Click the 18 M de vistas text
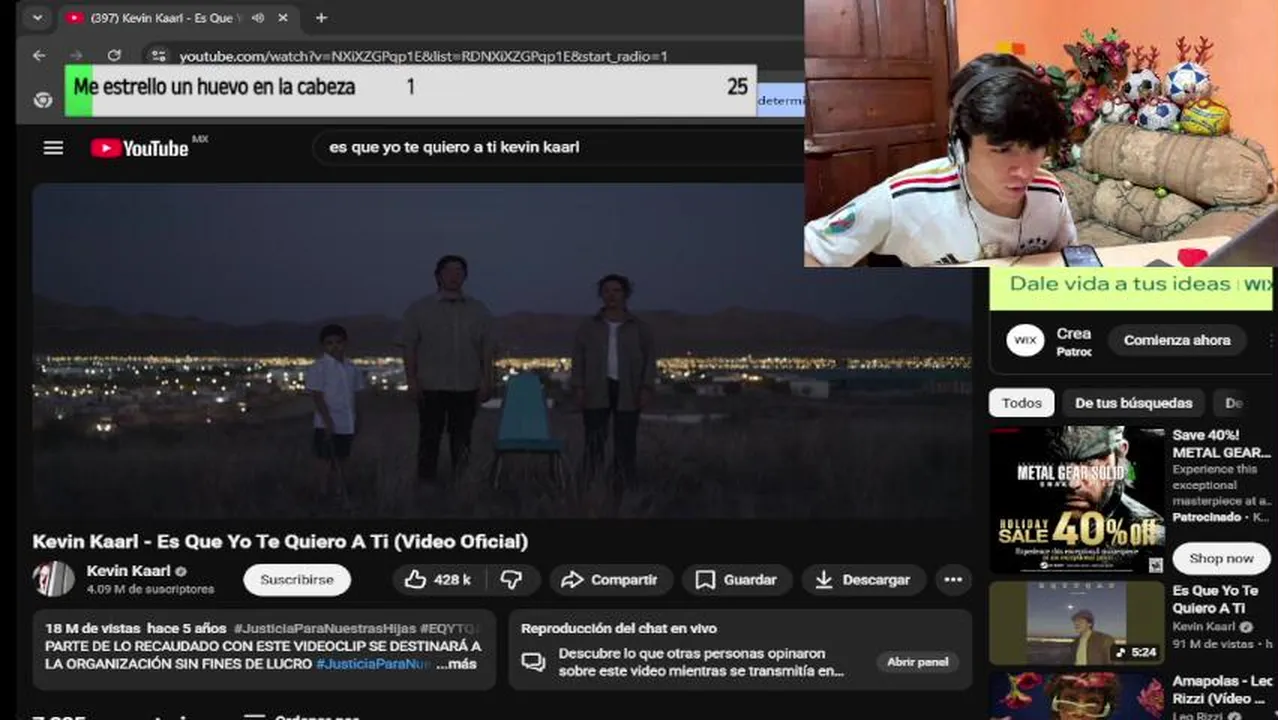The image size is (1278, 720). pos(91,629)
